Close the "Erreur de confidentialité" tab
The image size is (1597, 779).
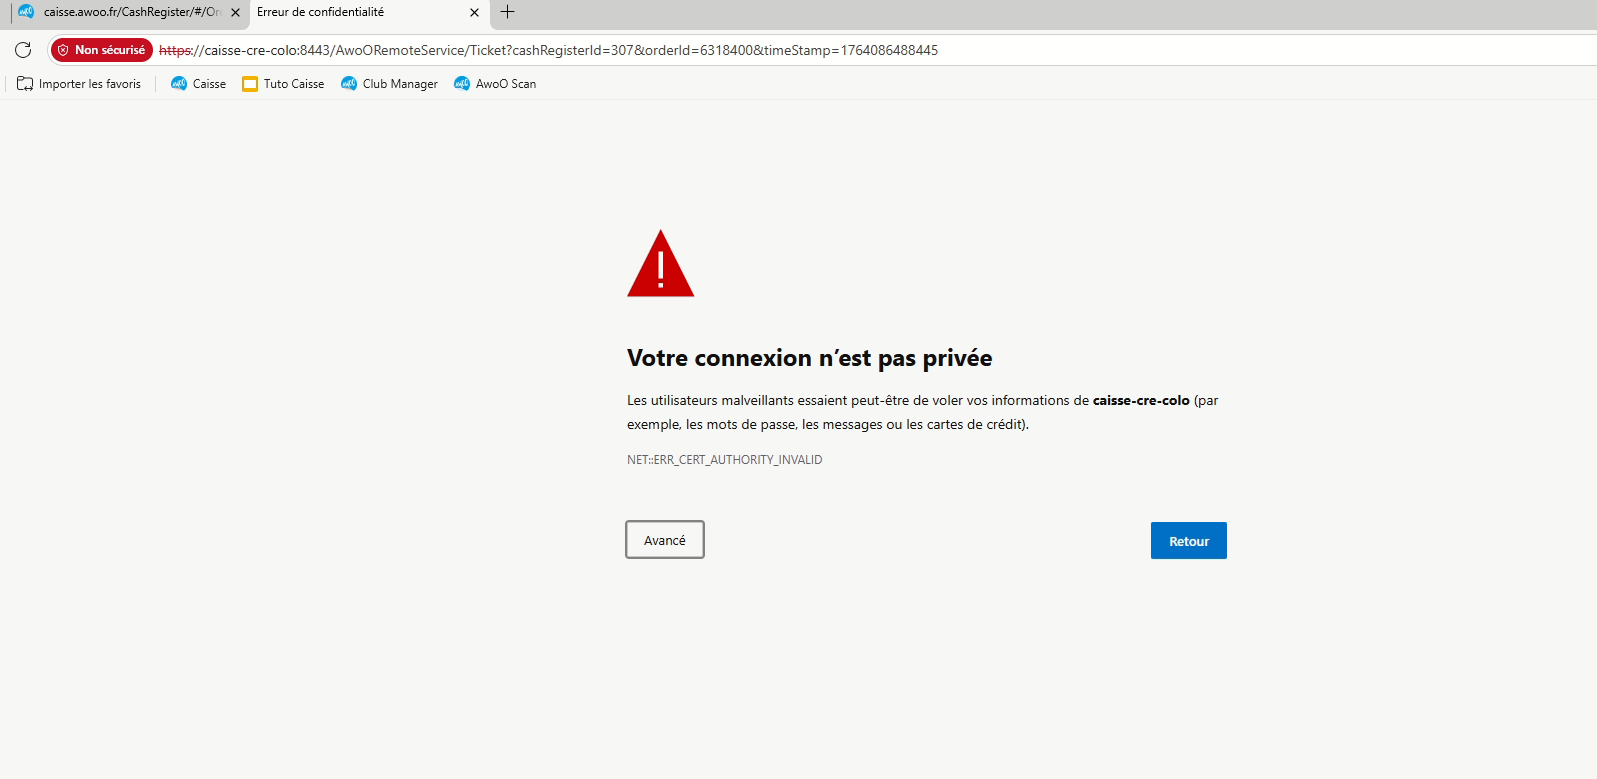coord(474,13)
